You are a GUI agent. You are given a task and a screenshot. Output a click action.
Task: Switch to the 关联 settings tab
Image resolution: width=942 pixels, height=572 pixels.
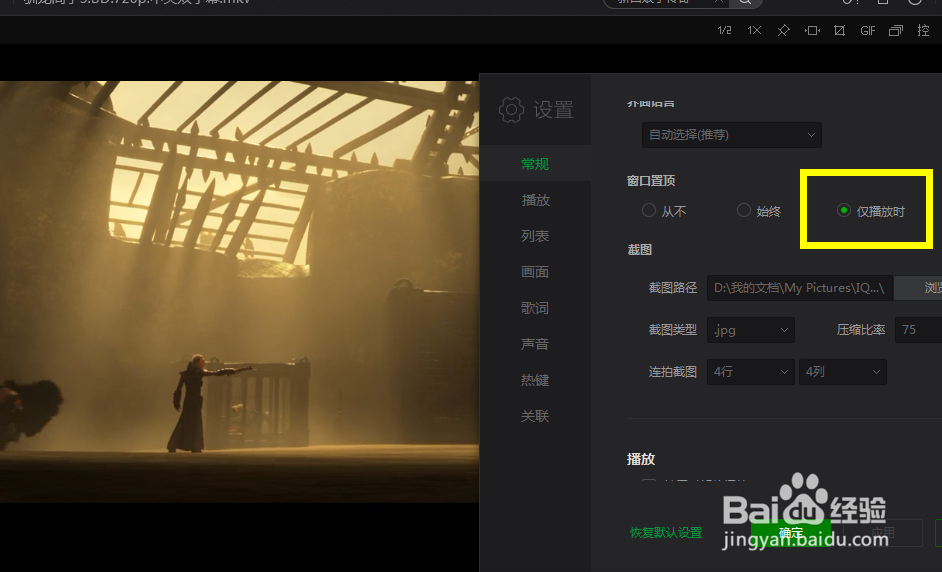point(535,416)
